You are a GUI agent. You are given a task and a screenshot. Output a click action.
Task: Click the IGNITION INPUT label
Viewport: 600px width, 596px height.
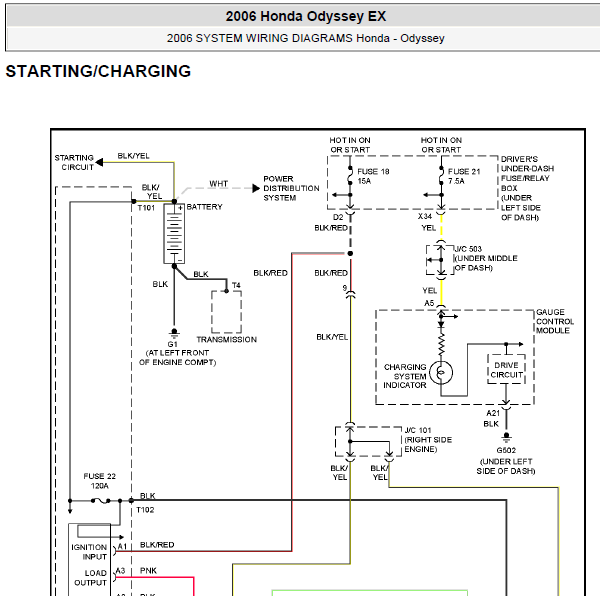click(x=89, y=552)
